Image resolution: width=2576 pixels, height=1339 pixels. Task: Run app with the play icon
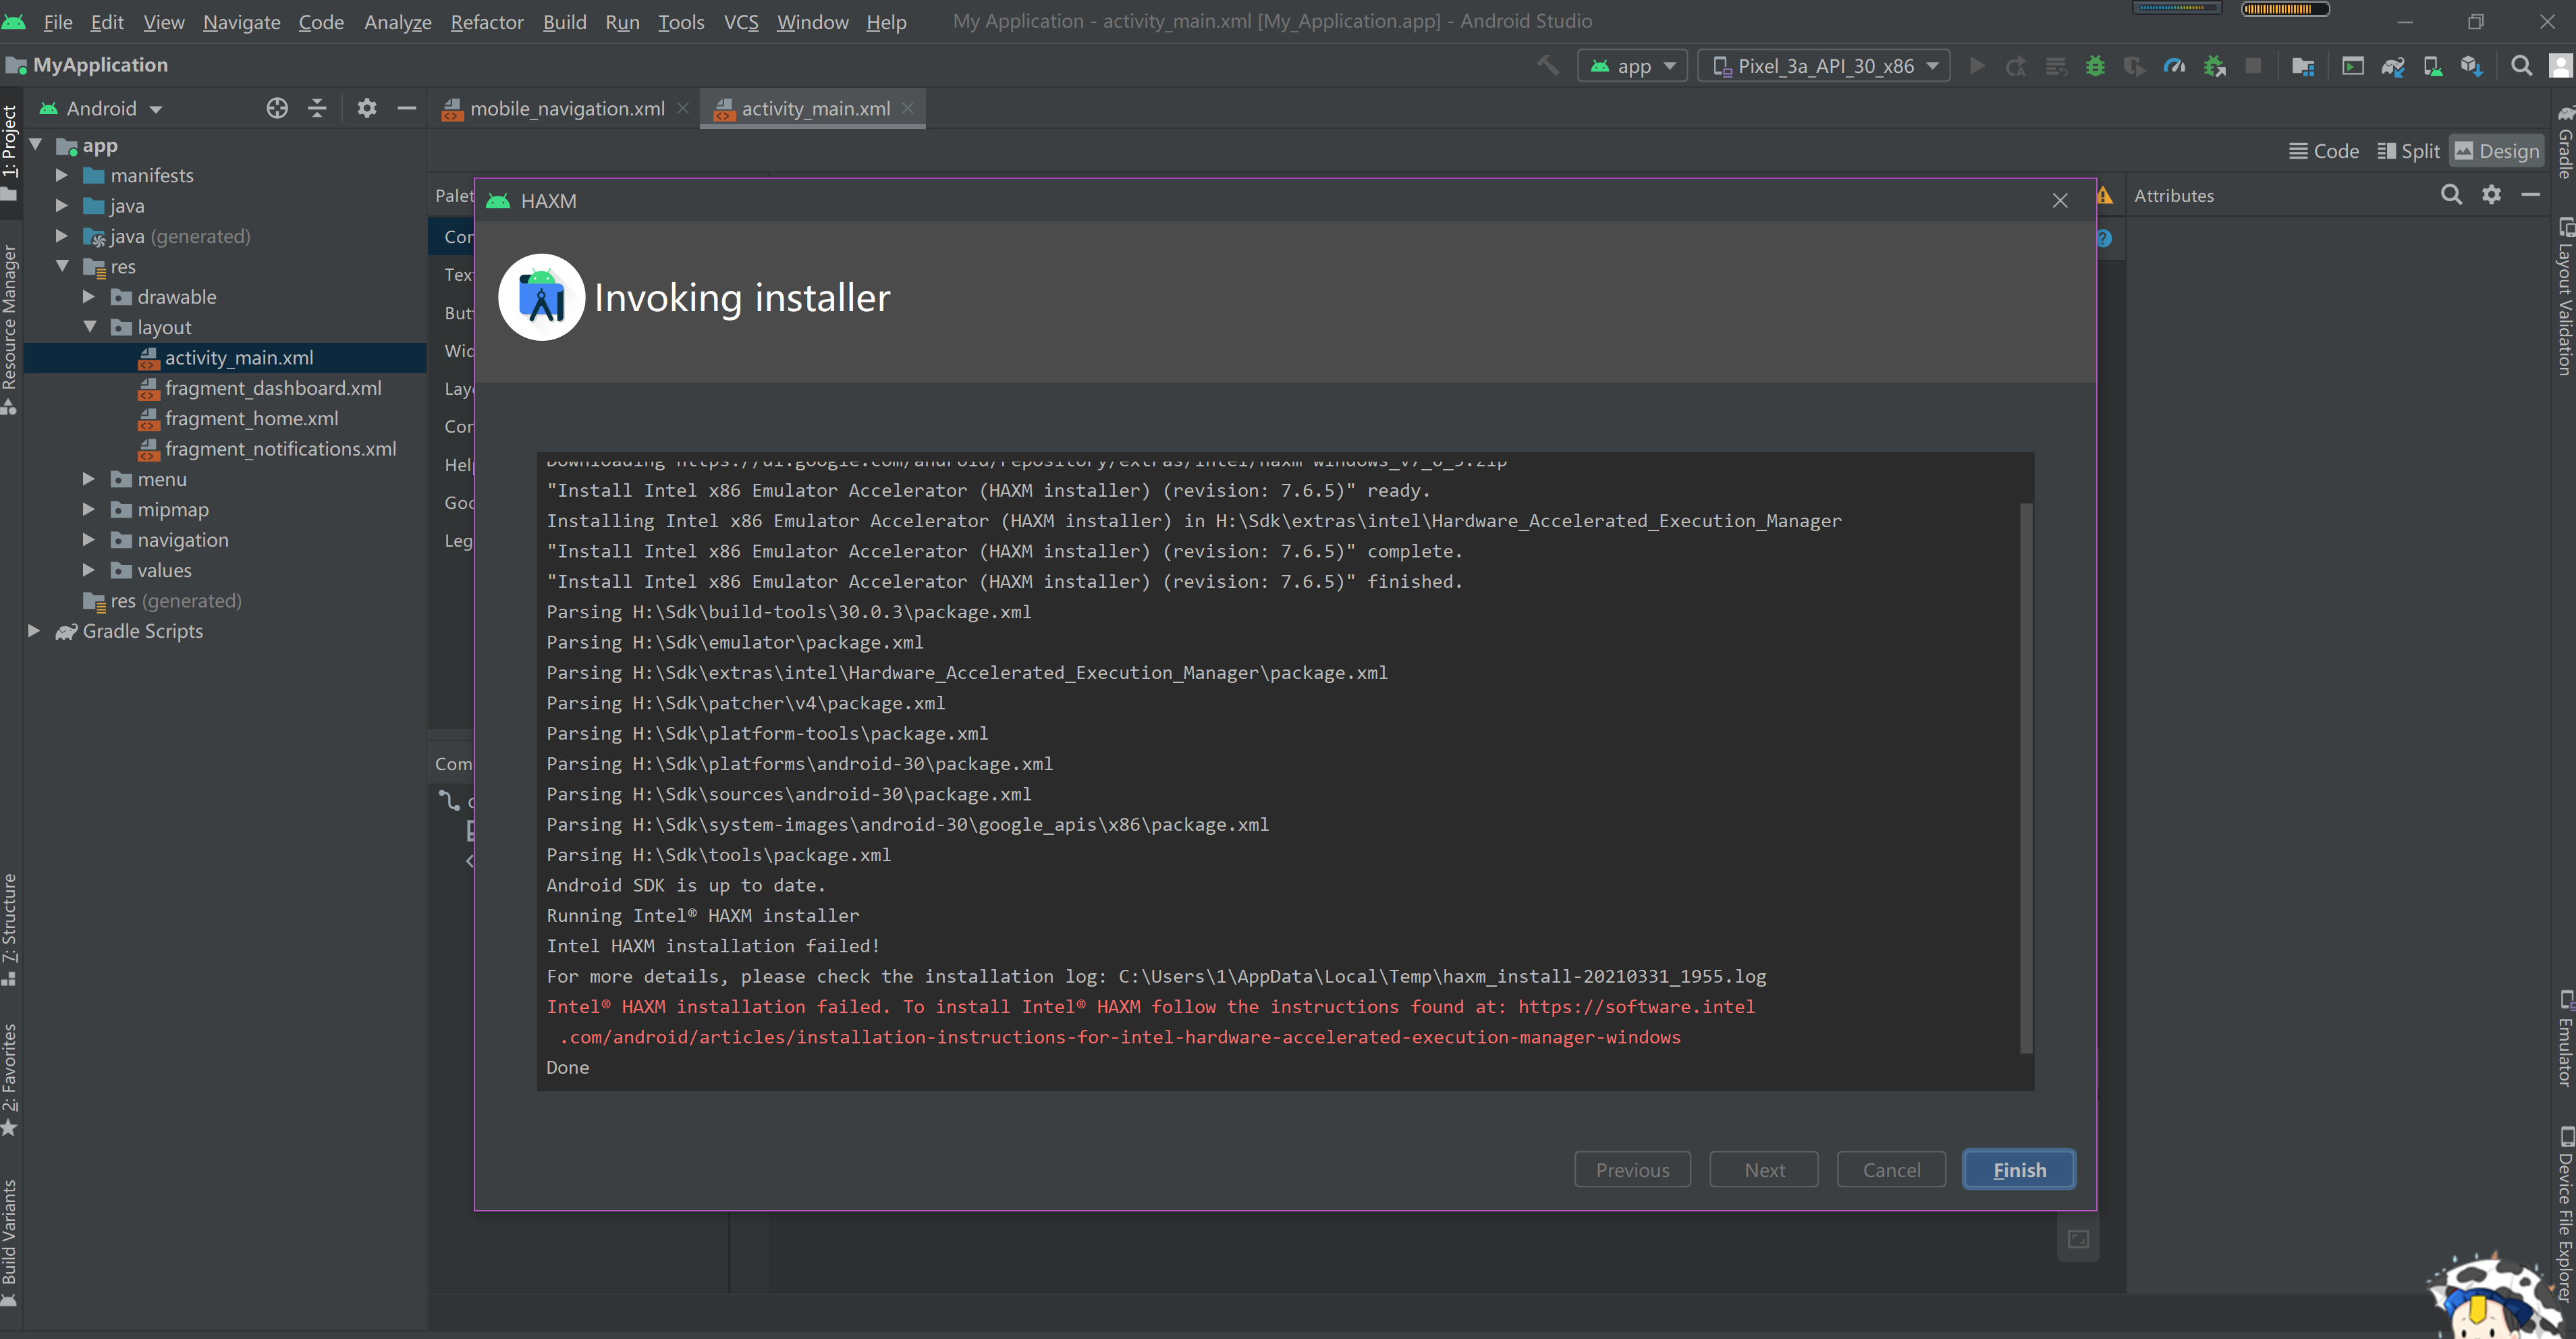(1977, 66)
